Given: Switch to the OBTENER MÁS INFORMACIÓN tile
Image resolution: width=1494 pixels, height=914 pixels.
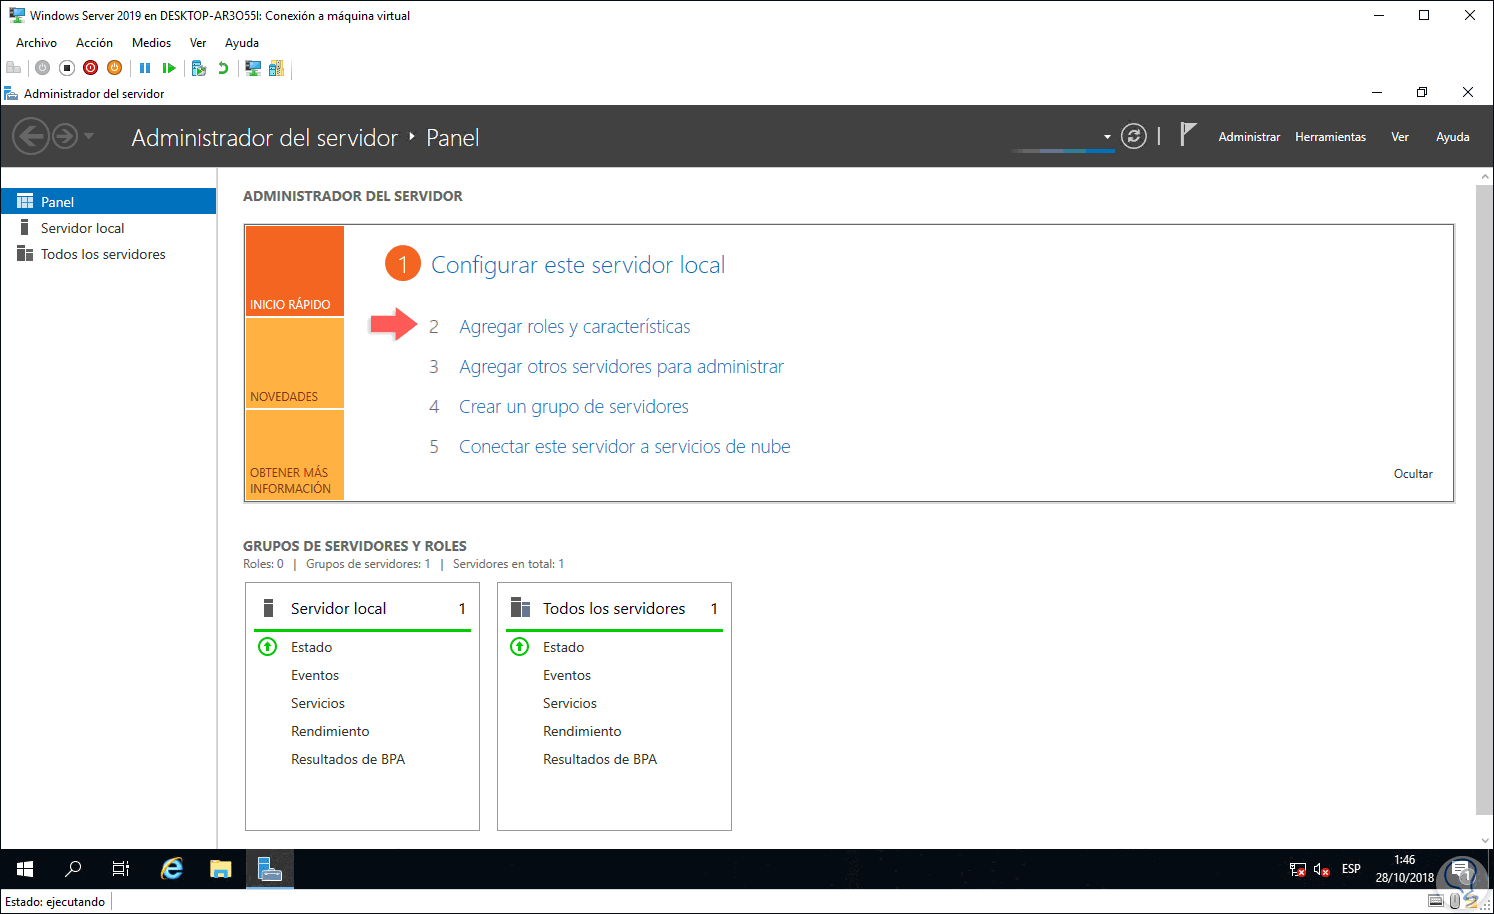Looking at the screenshot, I should [295, 455].
